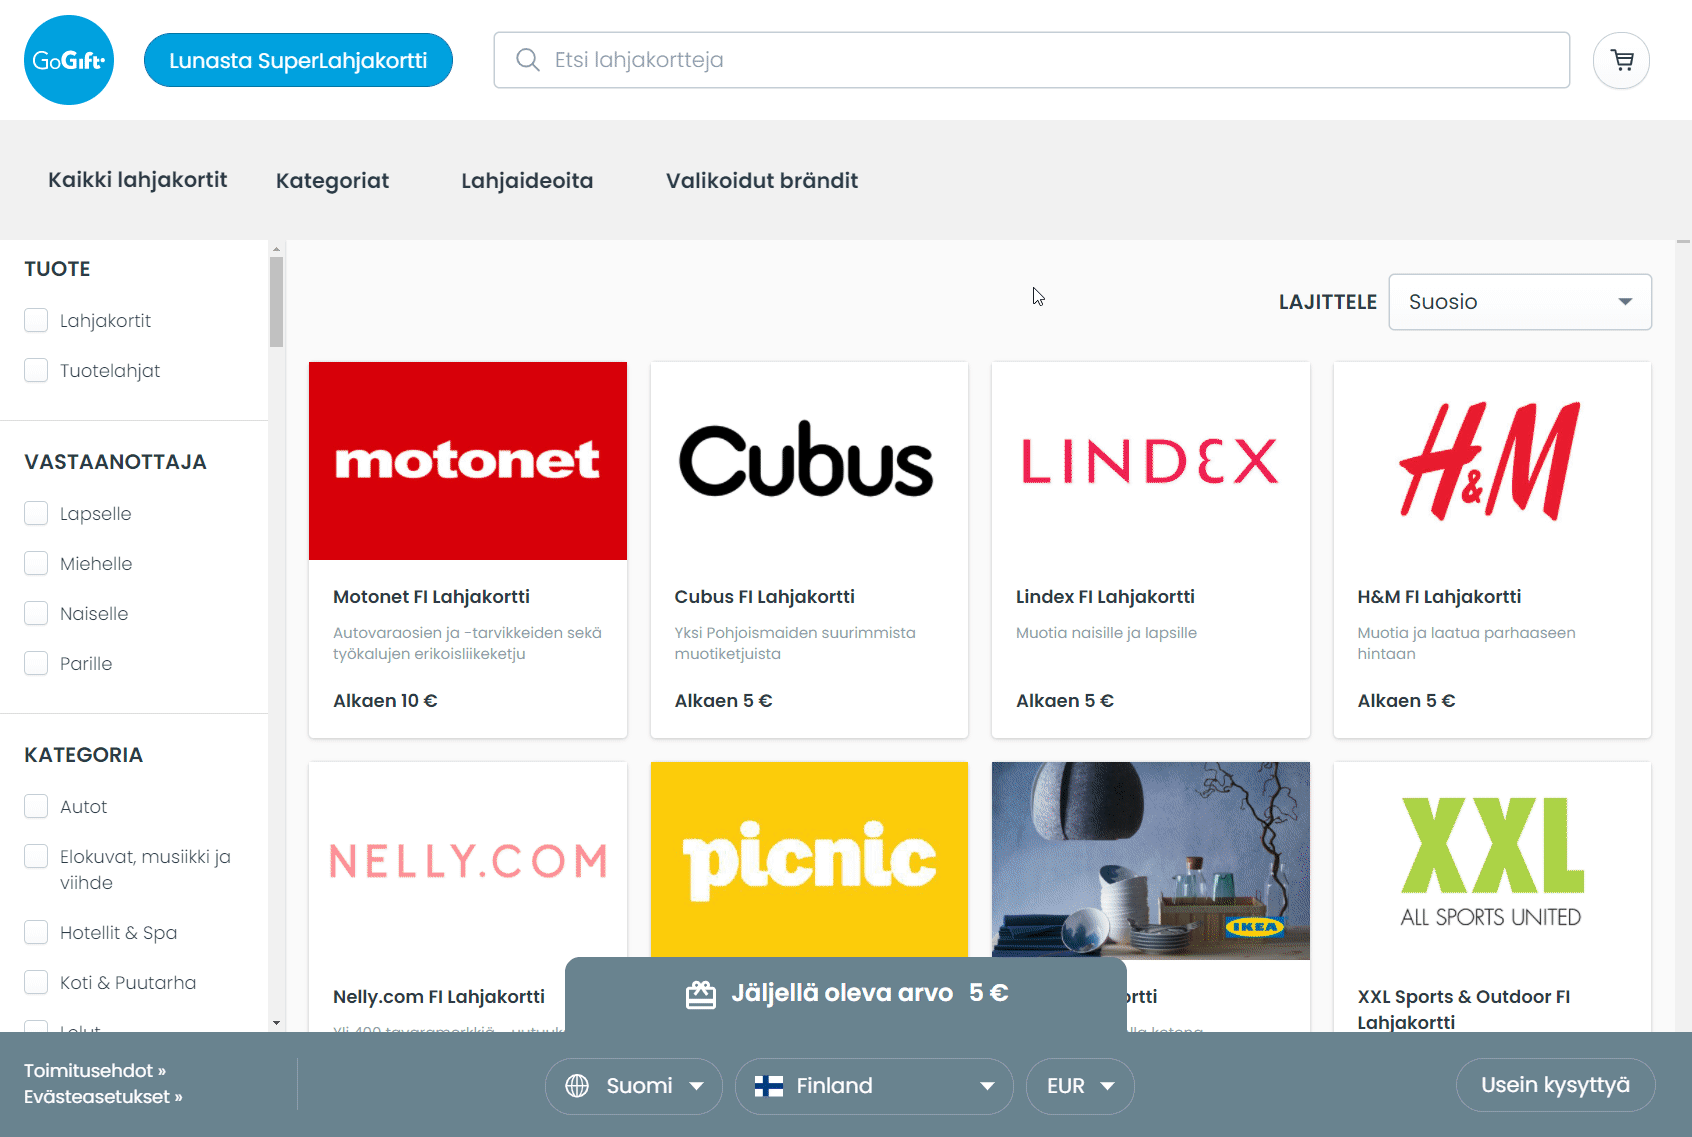
Task: Check the Tuotelahjat checkbox
Action: tap(36, 370)
